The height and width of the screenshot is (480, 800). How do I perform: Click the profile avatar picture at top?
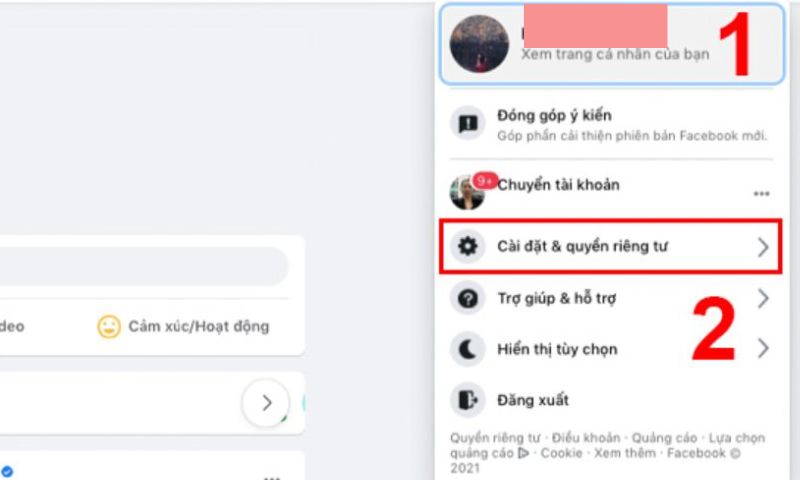[x=479, y=44]
